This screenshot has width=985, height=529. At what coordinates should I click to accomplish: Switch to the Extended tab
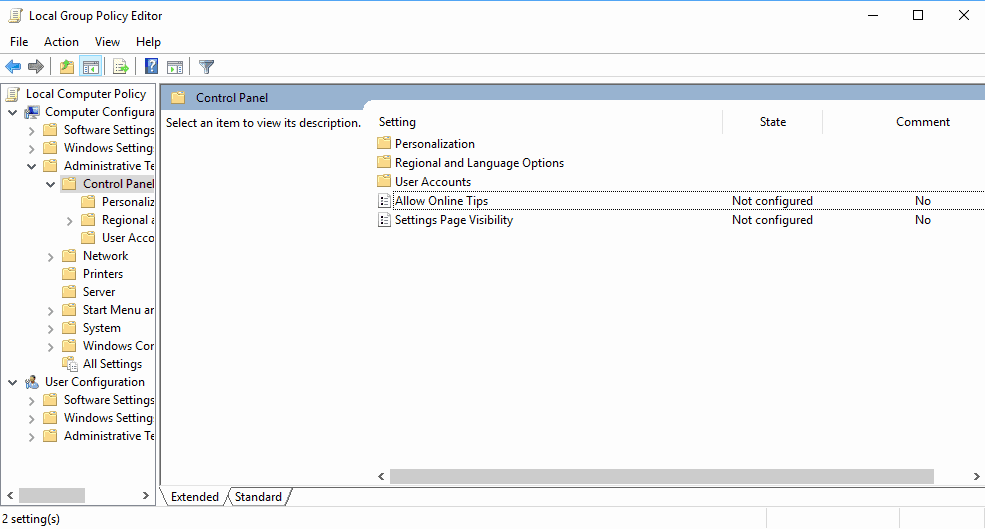[x=194, y=496]
